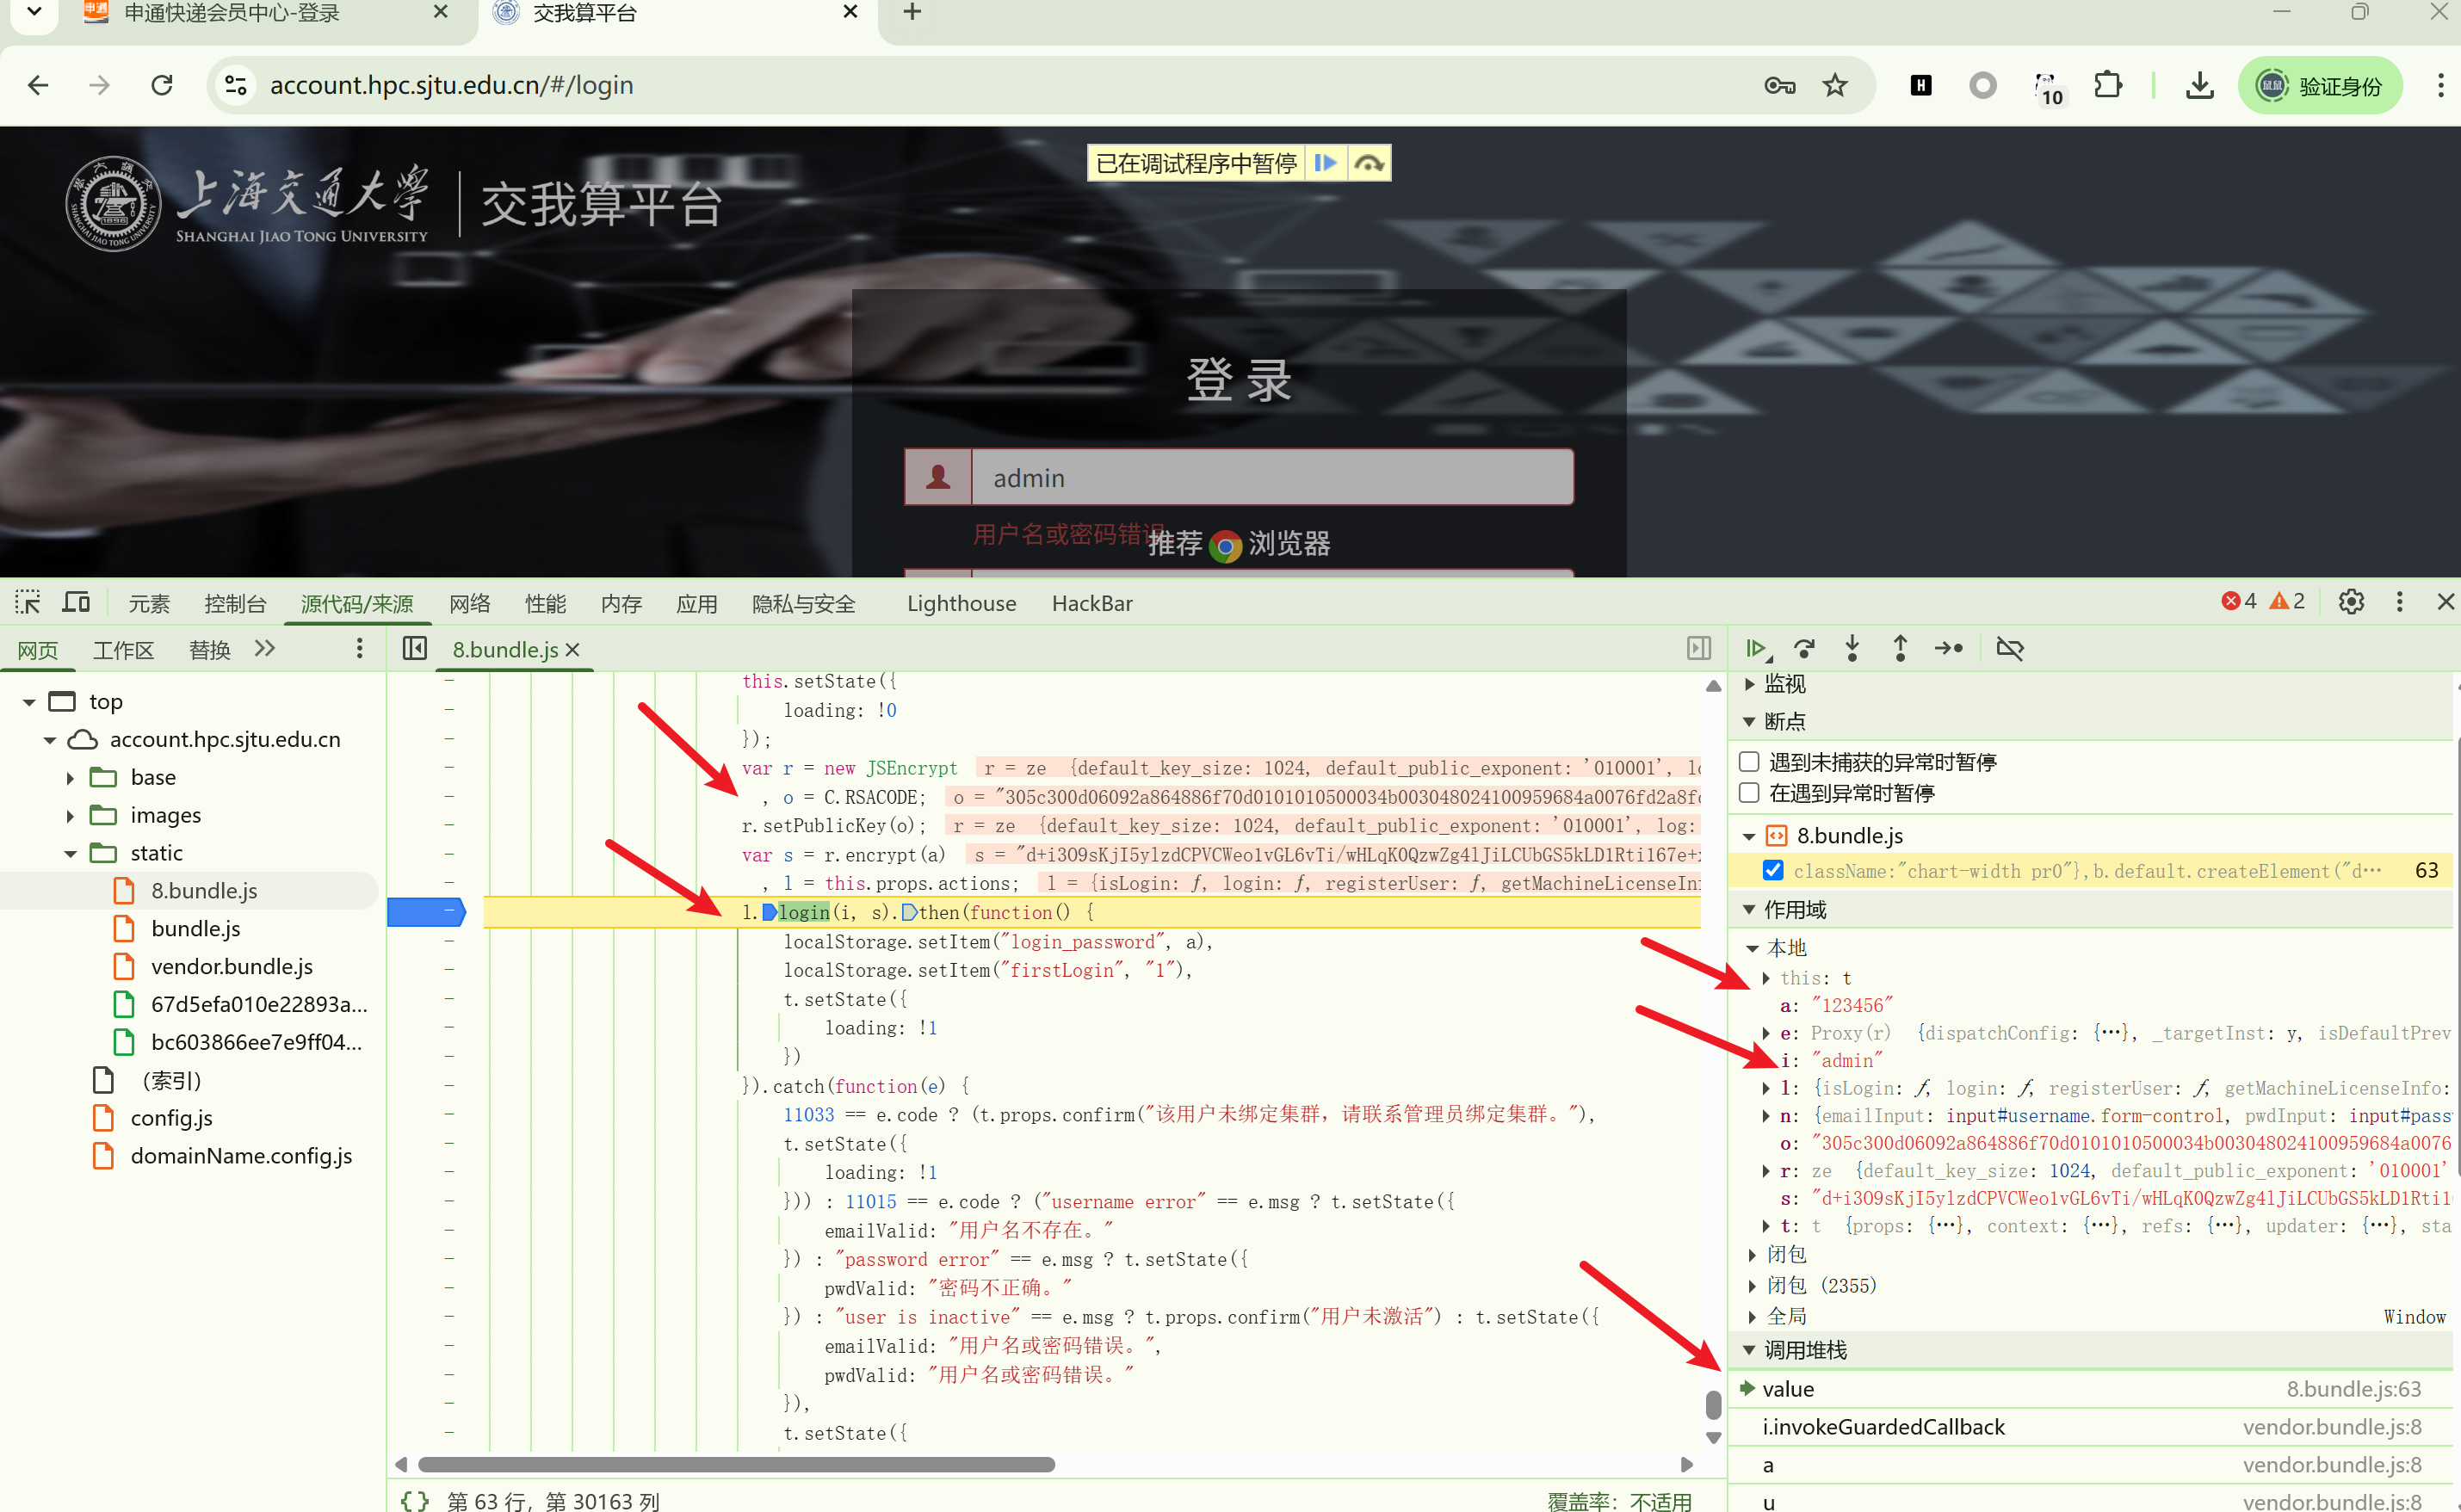
Task: Click the admin username input field
Action: coord(1270,477)
